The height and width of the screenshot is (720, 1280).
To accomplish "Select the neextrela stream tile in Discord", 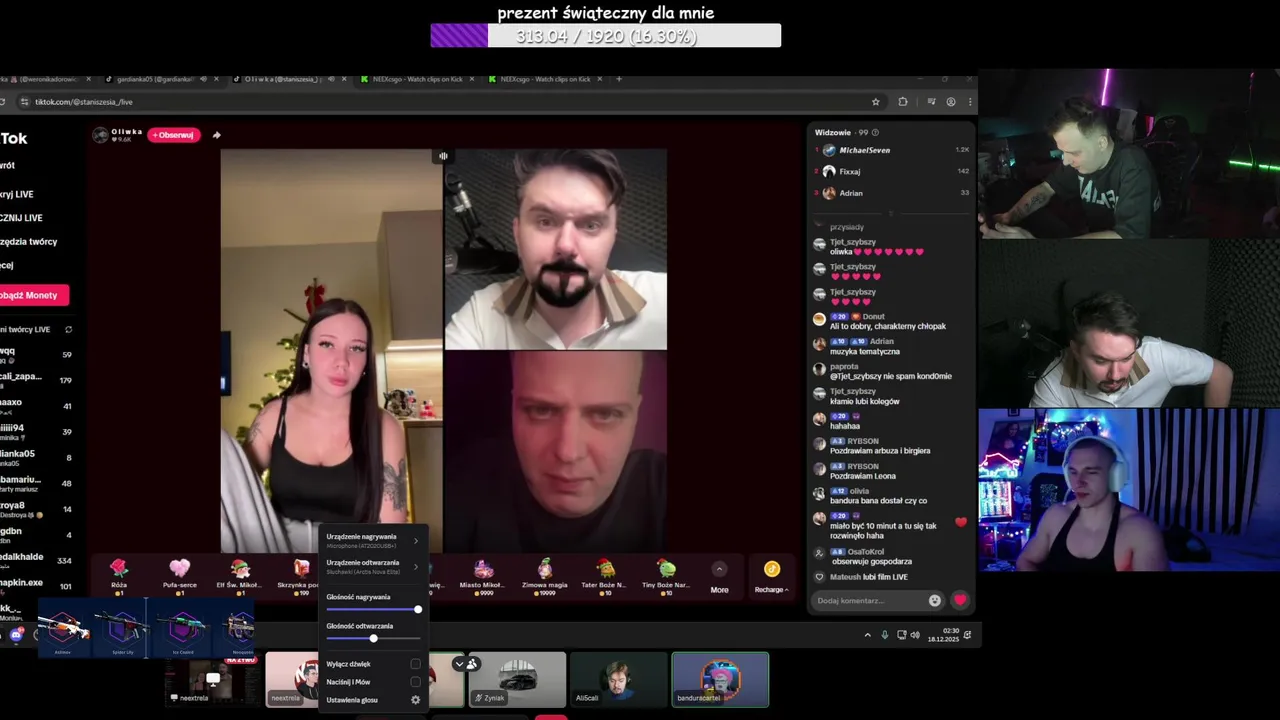I will (x=213, y=680).
